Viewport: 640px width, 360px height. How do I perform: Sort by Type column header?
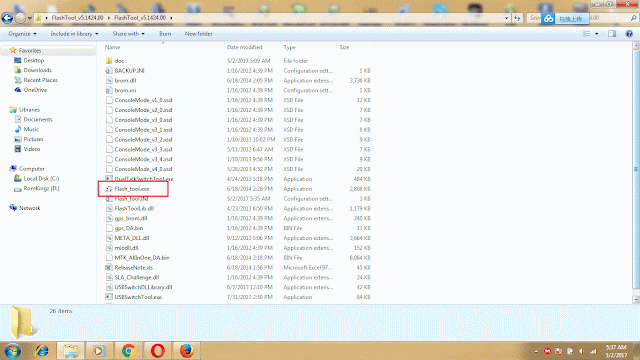click(289, 47)
